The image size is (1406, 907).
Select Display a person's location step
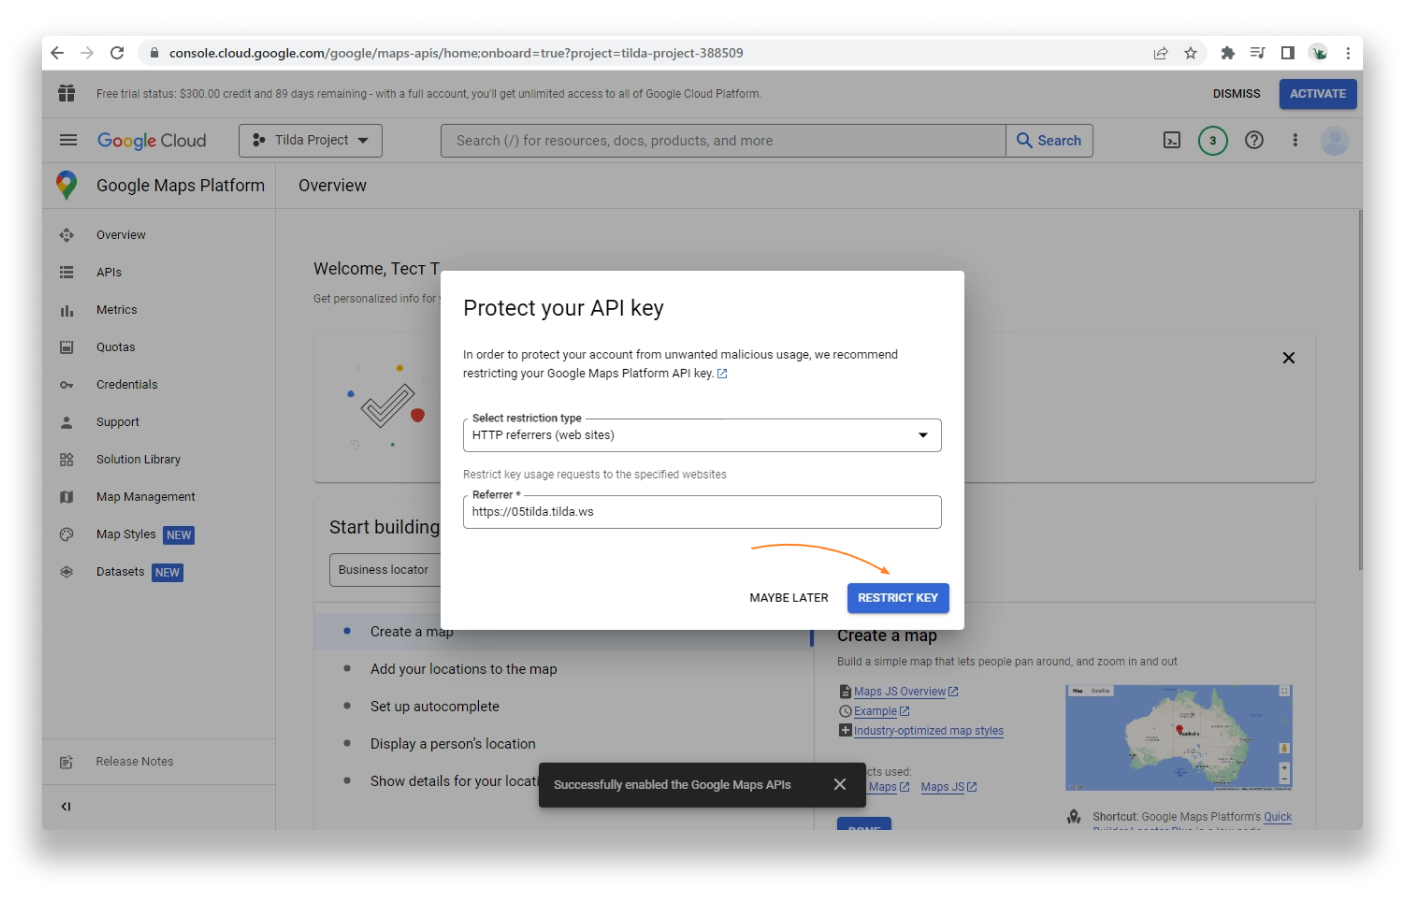[452, 744]
